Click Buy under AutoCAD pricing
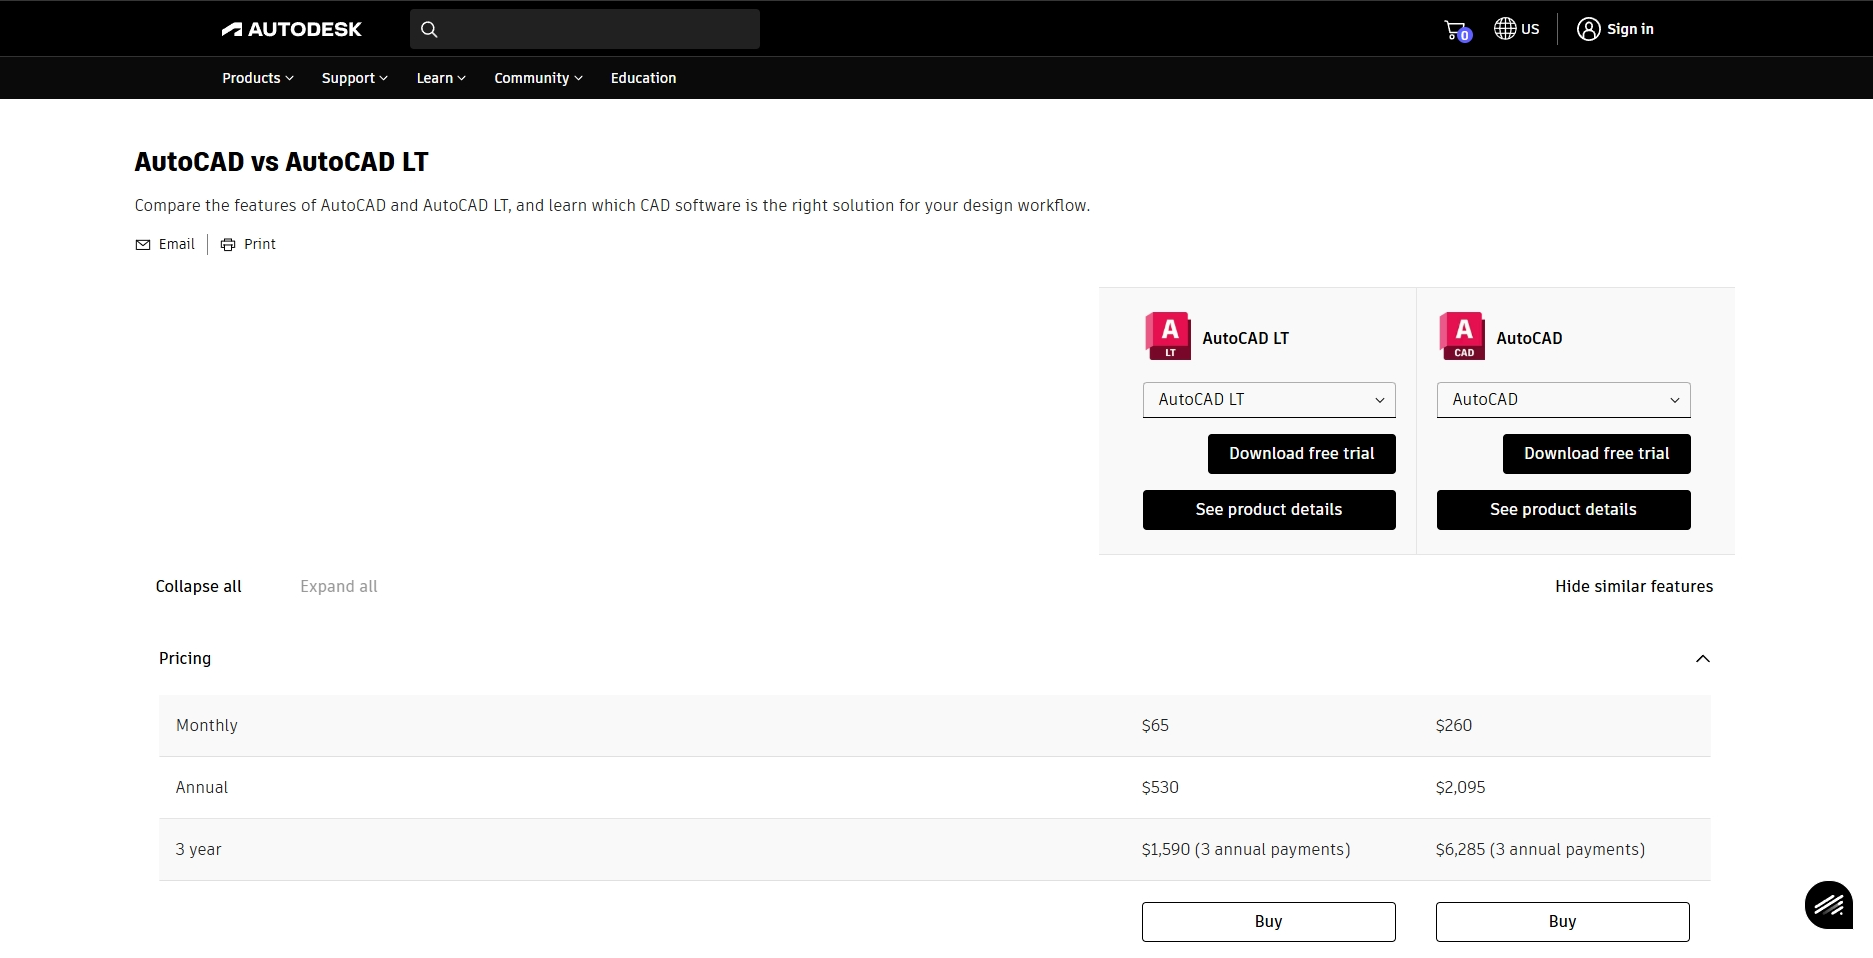 coord(1562,922)
